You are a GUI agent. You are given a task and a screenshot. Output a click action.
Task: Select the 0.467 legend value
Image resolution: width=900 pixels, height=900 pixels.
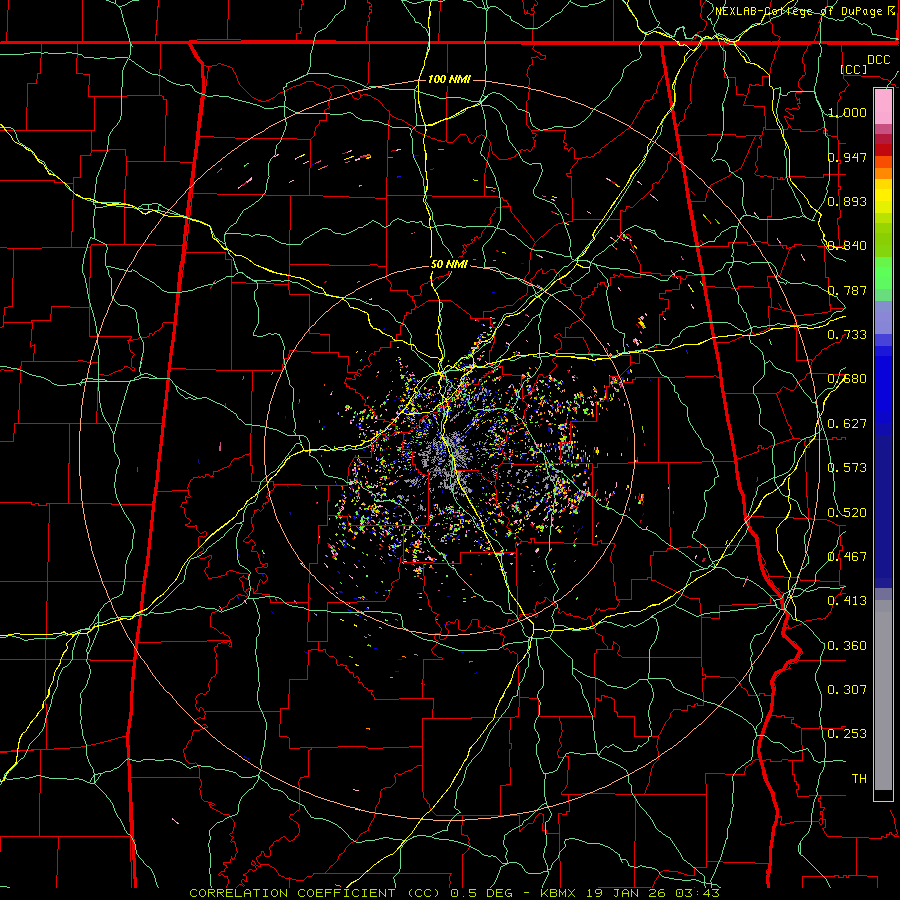tap(847, 557)
